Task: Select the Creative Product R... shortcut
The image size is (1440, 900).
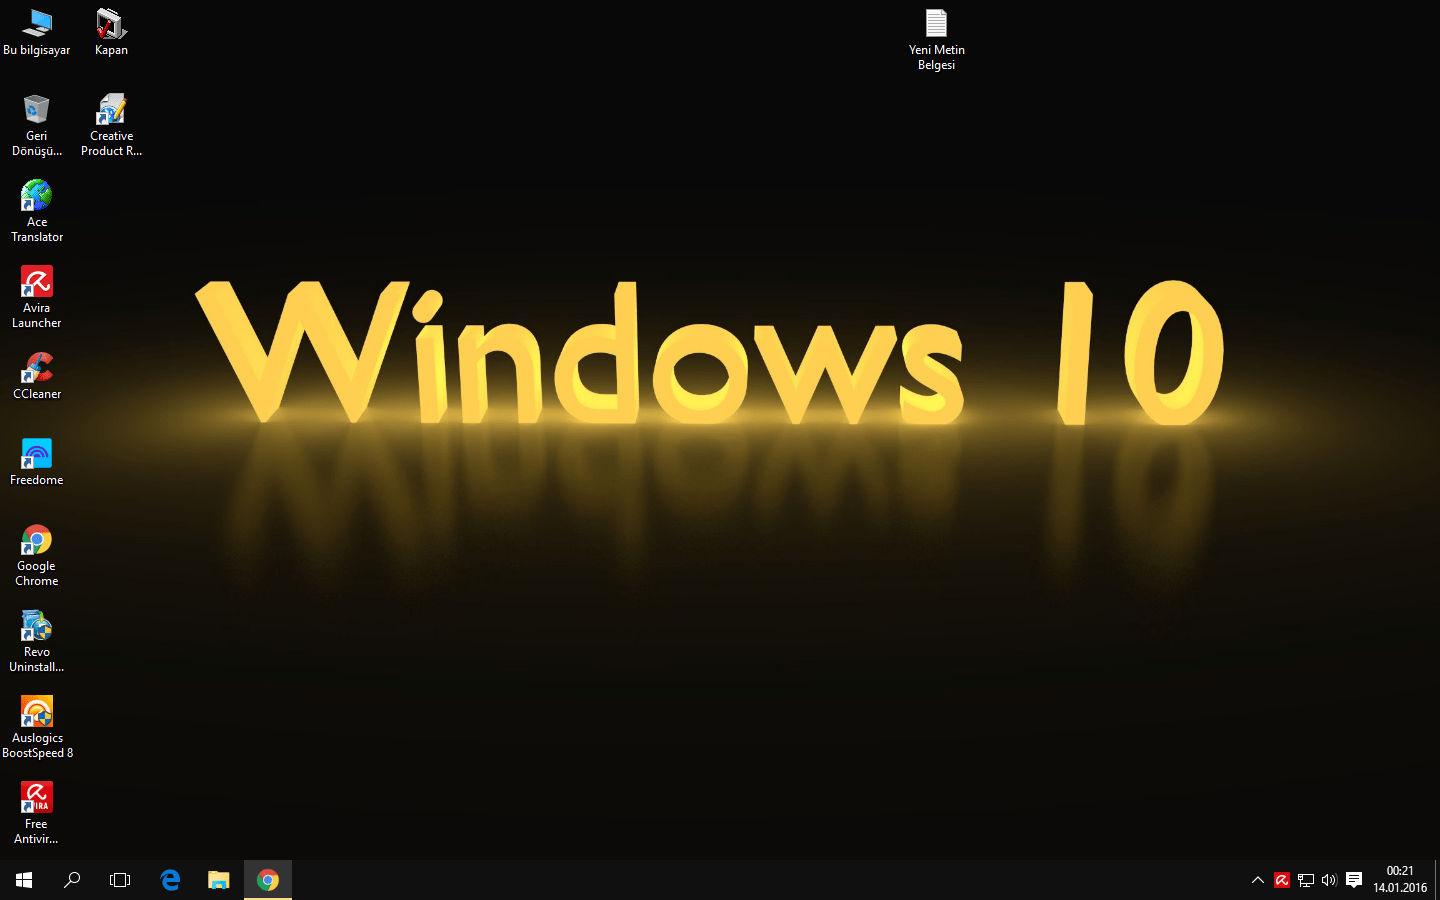Action: pyautogui.click(x=111, y=125)
